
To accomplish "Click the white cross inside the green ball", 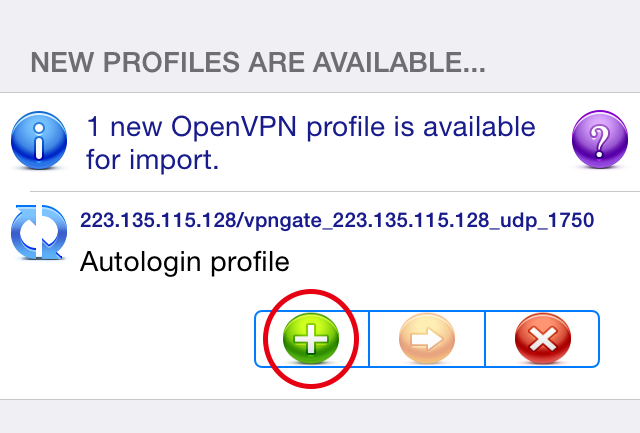I will tap(311, 338).
